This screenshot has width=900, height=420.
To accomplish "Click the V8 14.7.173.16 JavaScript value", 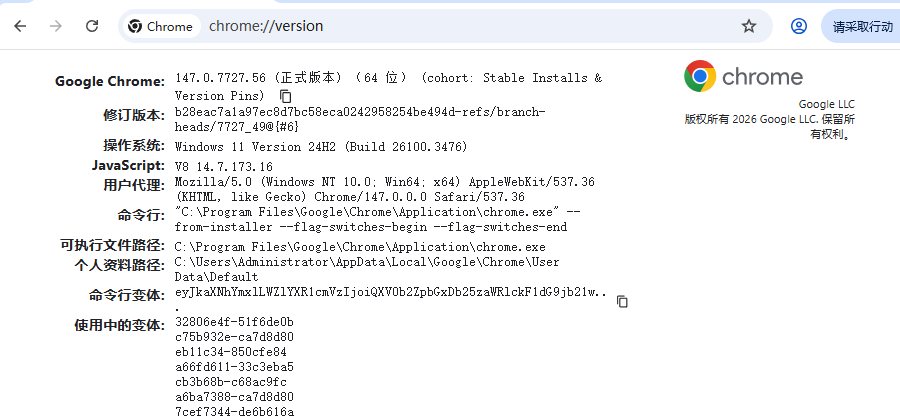I will pos(223,166).
